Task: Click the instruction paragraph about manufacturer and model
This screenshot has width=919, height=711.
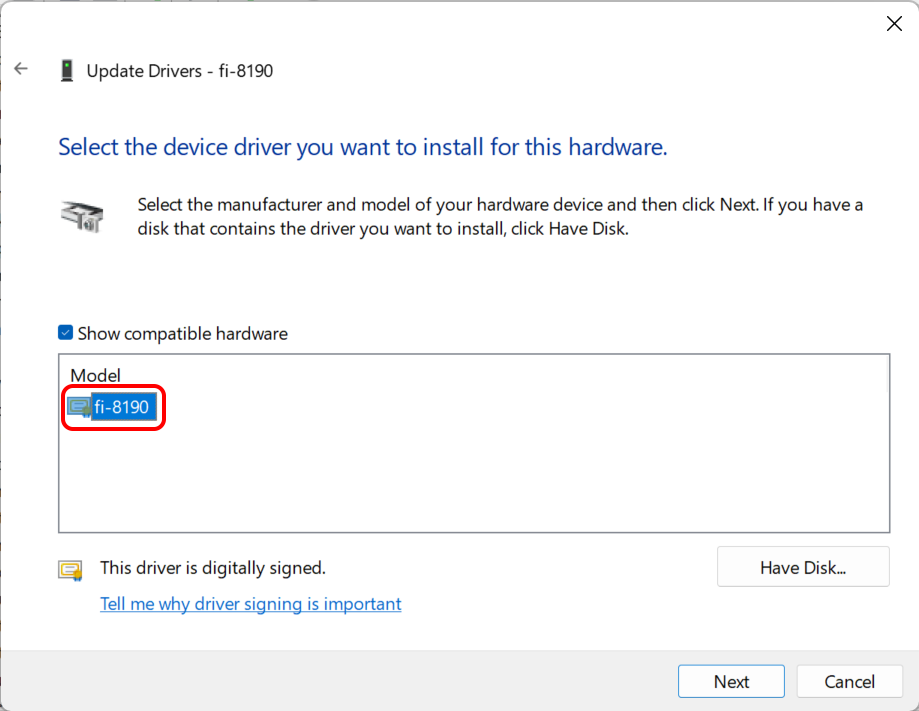Action: (x=500, y=216)
